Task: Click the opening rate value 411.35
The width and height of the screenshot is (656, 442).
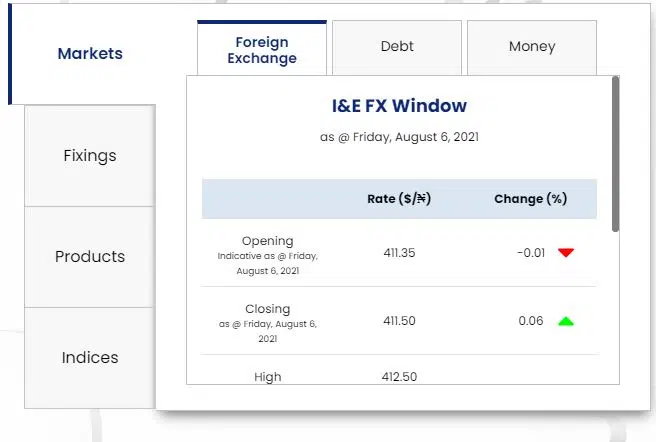Action: pyautogui.click(x=399, y=253)
